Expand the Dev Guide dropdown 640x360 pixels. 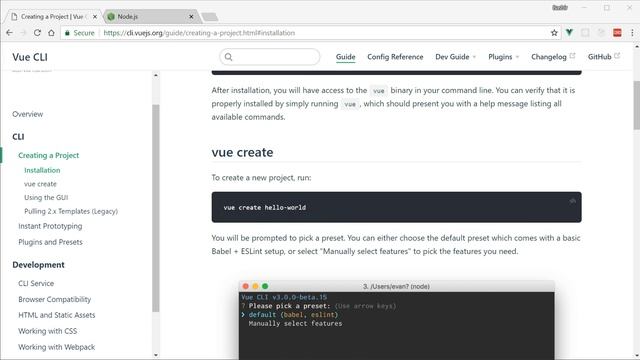[456, 57]
